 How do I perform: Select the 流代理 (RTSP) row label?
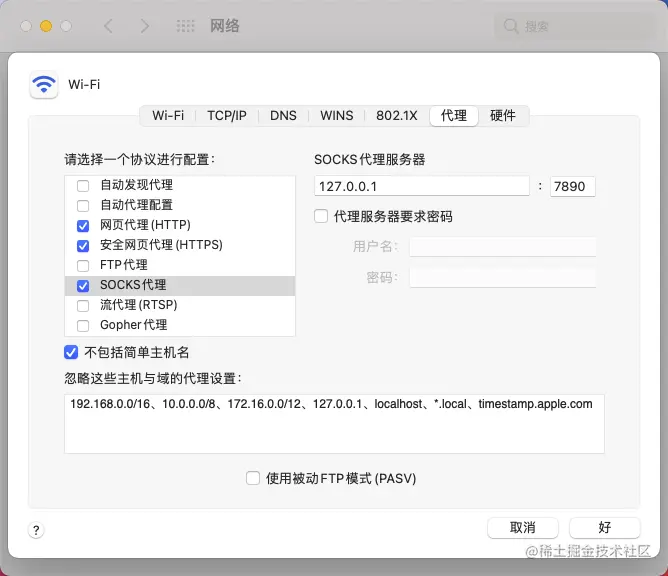coord(139,305)
